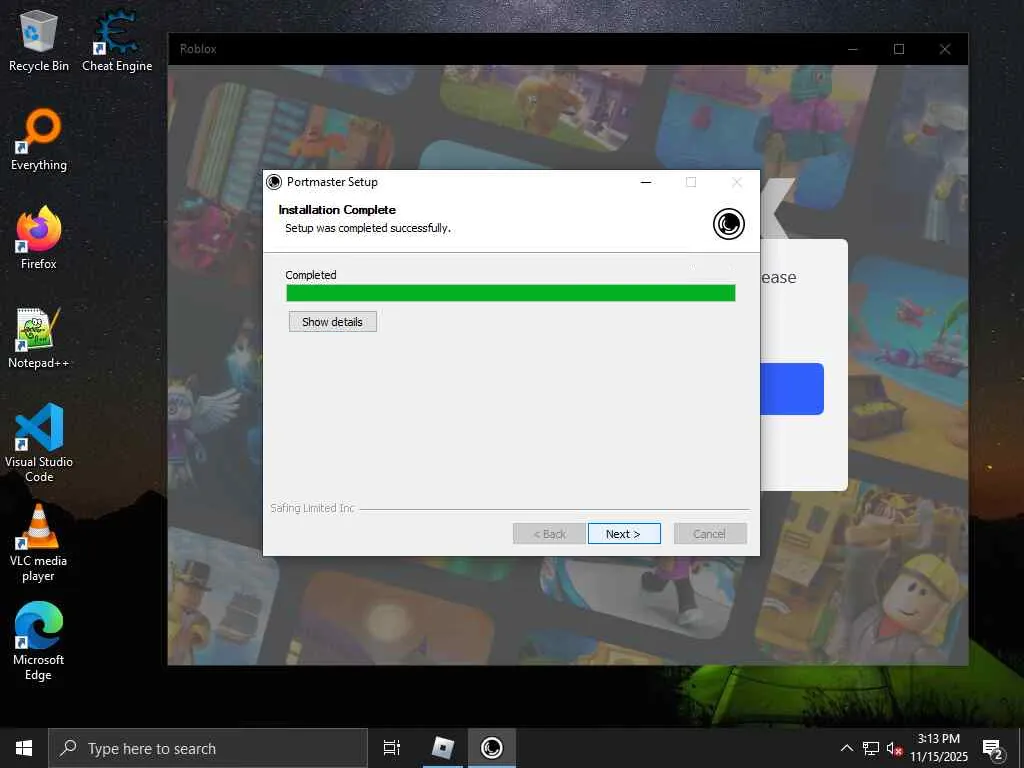The image size is (1024, 768).
Task: Launch Cheat Engine from the desktop
Action: tap(117, 40)
